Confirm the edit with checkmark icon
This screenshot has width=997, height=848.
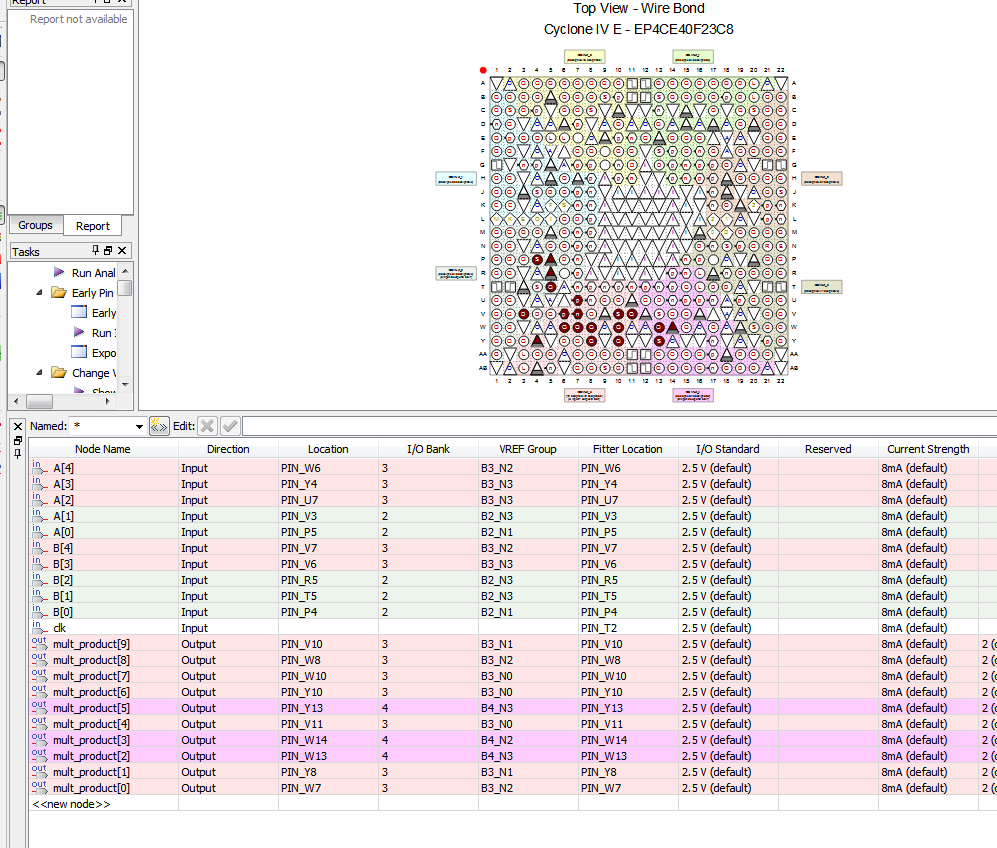pos(230,426)
